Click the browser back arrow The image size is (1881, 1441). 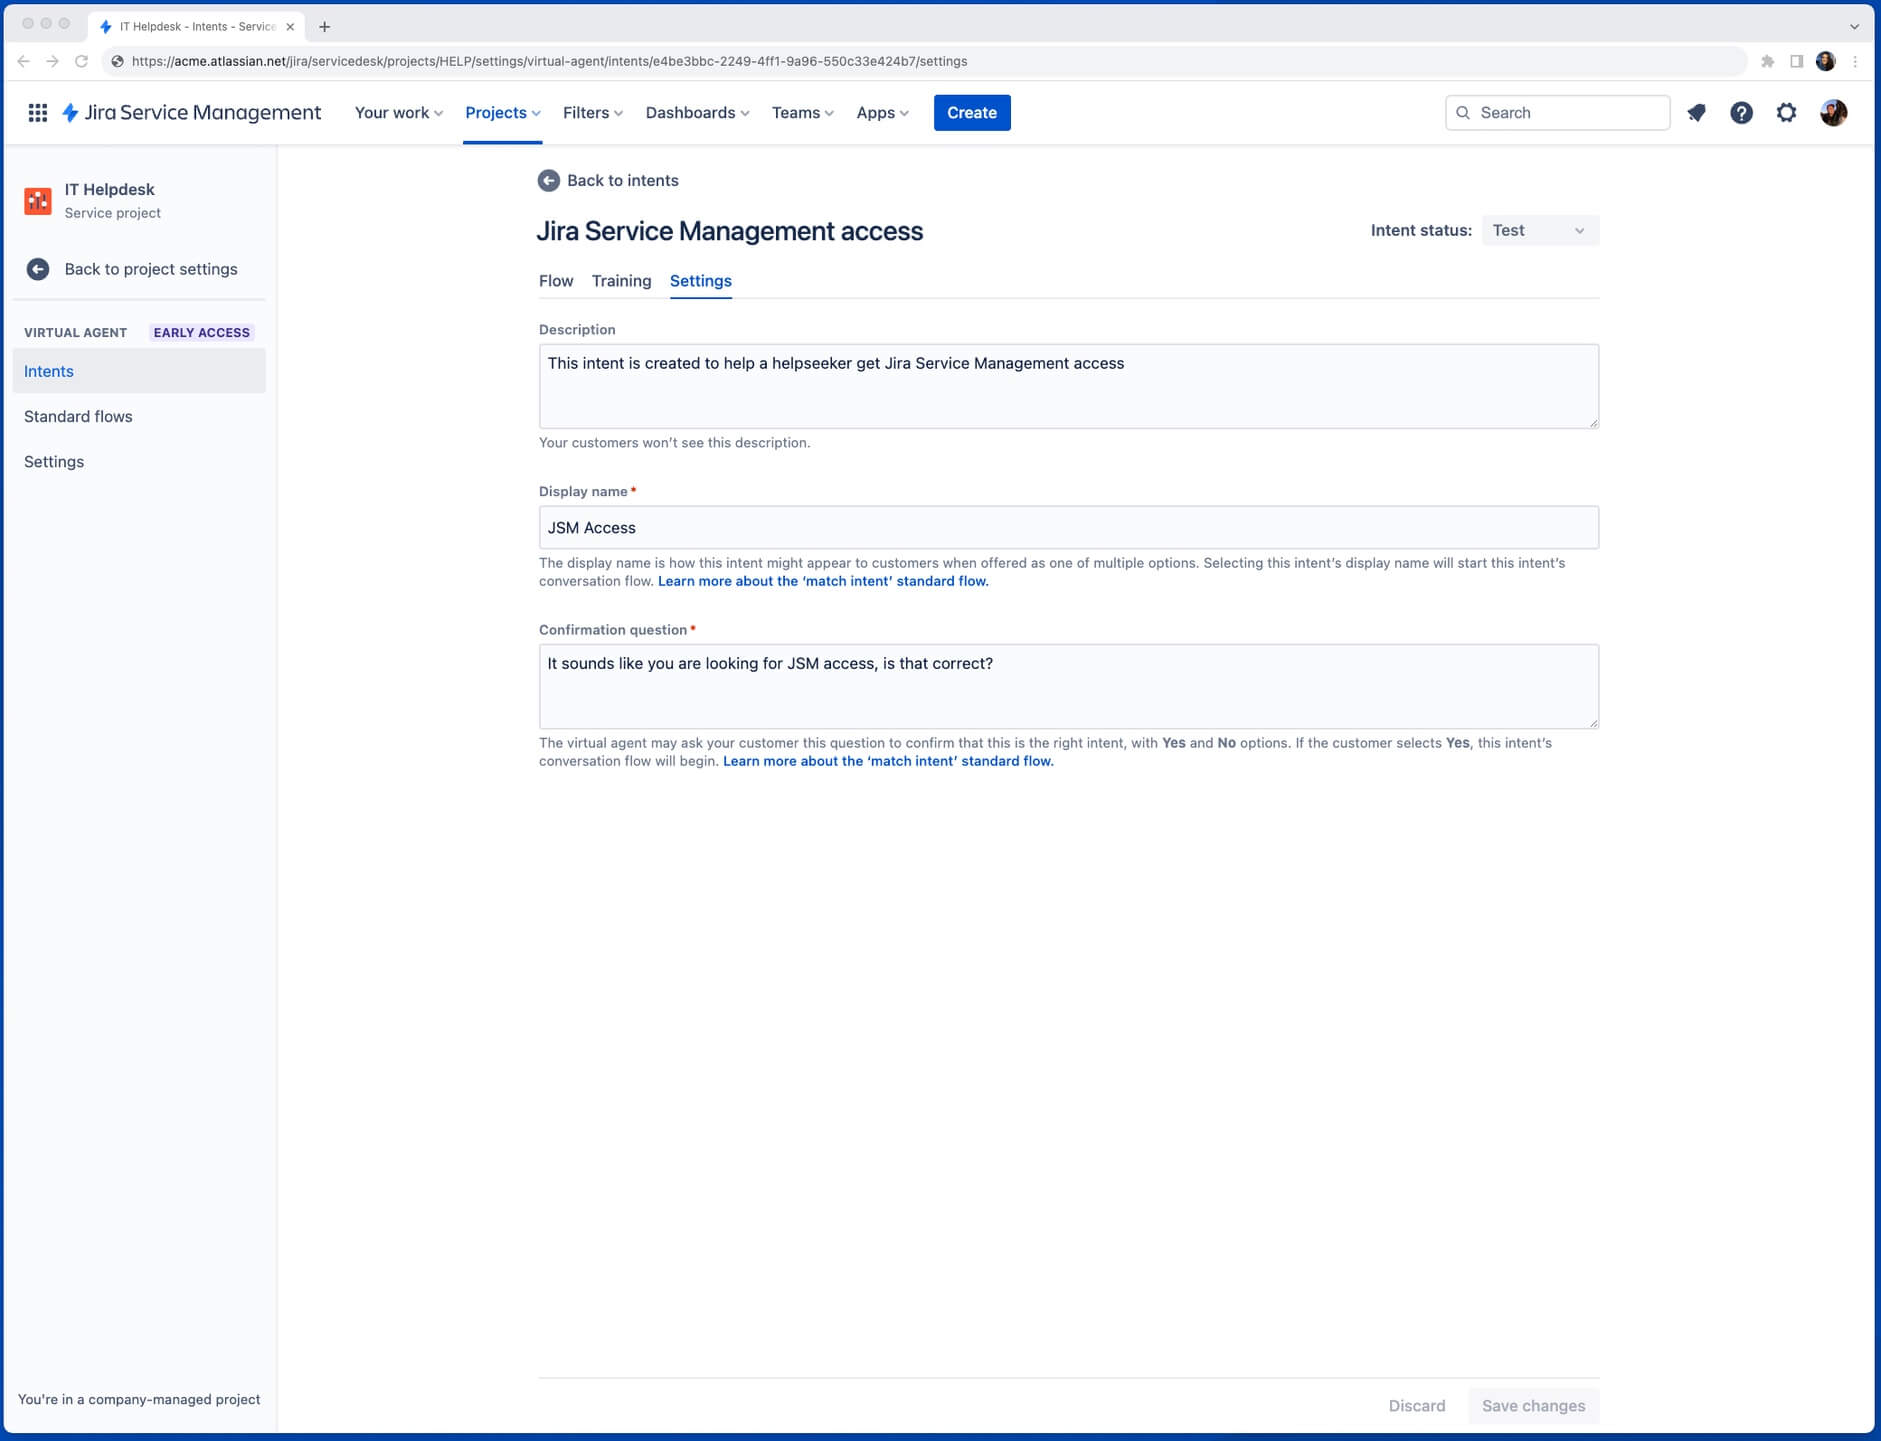(x=23, y=61)
